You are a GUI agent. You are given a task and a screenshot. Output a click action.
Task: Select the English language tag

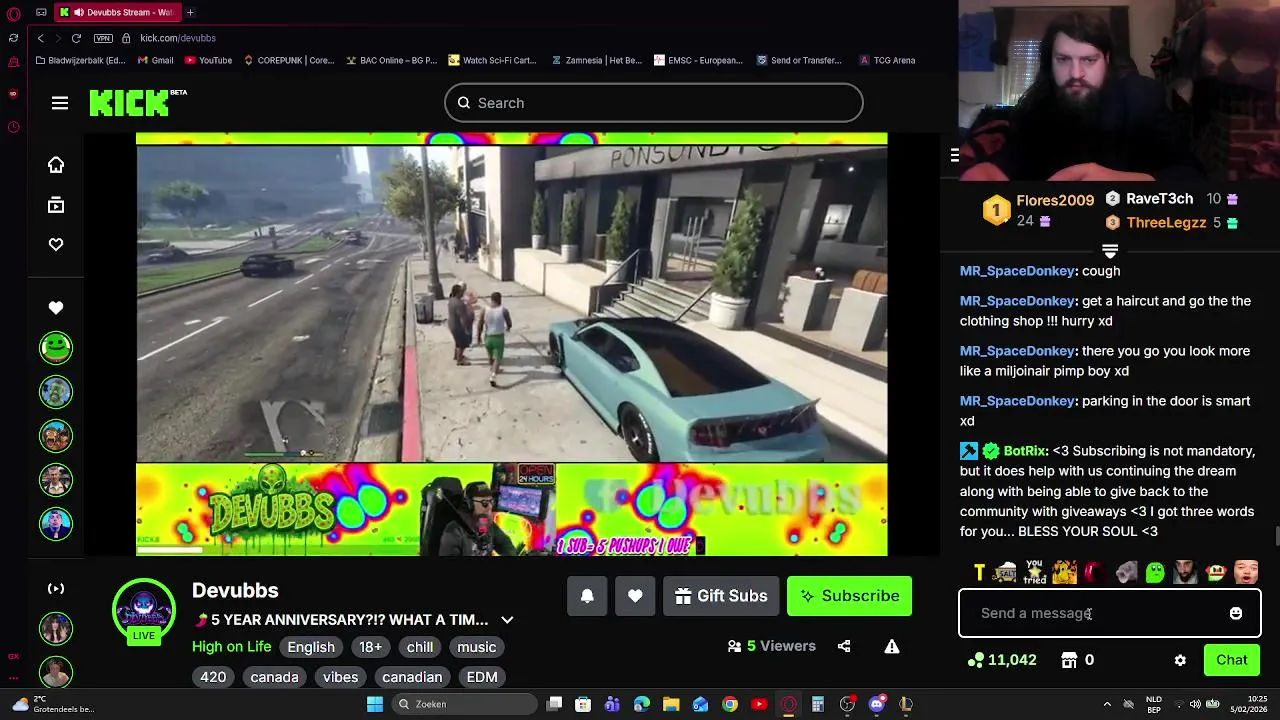pyautogui.click(x=311, y=647)
